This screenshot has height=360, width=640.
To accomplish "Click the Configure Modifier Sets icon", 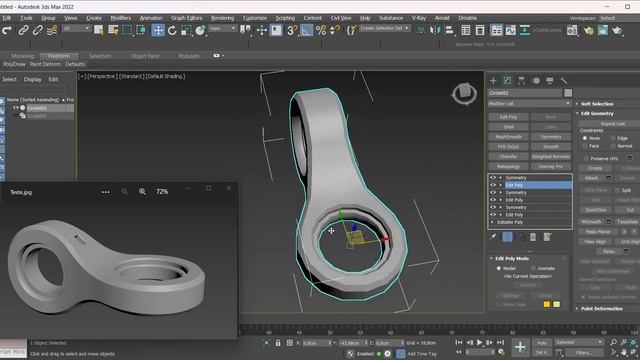I will pos(547,237).
